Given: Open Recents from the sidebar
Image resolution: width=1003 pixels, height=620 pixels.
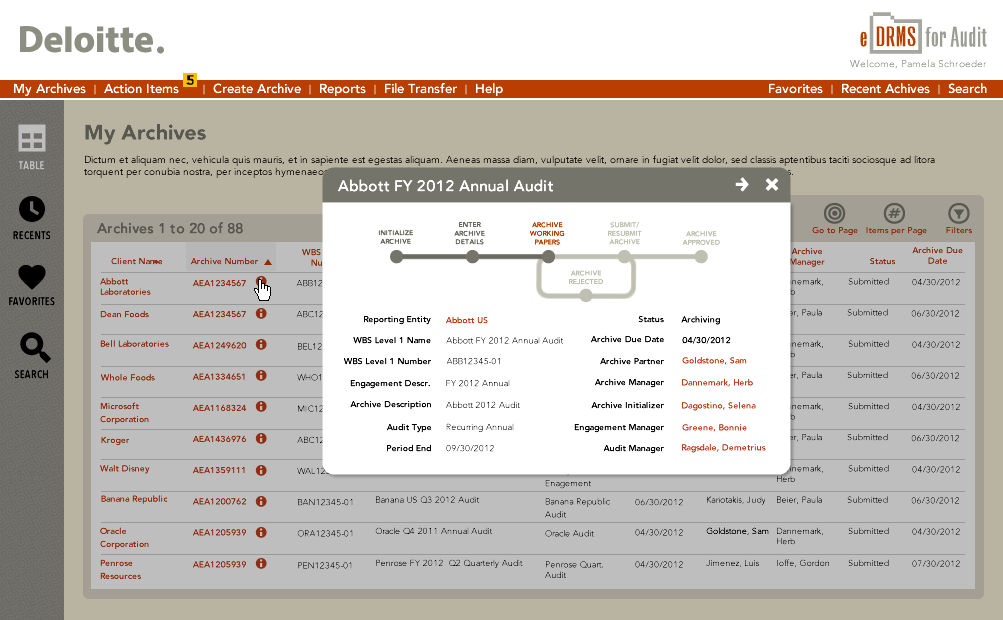Looking at the screenshot, I should click(x=31, y=218).
